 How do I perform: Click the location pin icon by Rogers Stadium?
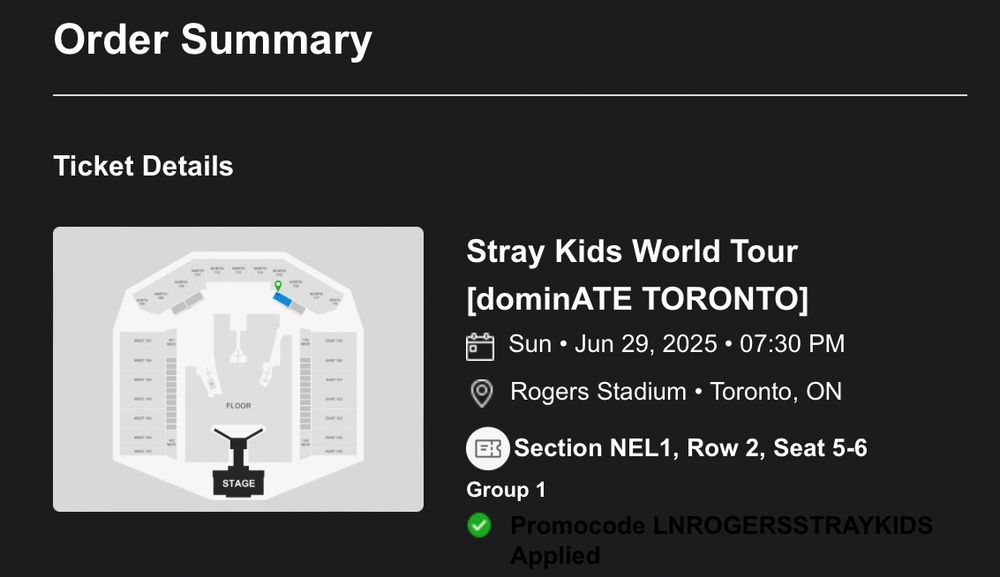click(x=482, y=393)
